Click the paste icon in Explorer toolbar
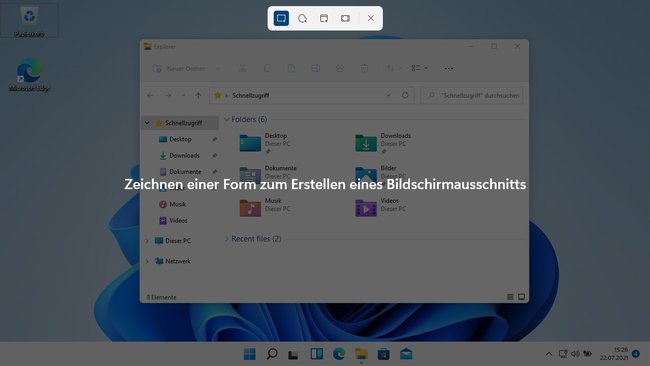The image size is (650, 366). coord(291,68)
